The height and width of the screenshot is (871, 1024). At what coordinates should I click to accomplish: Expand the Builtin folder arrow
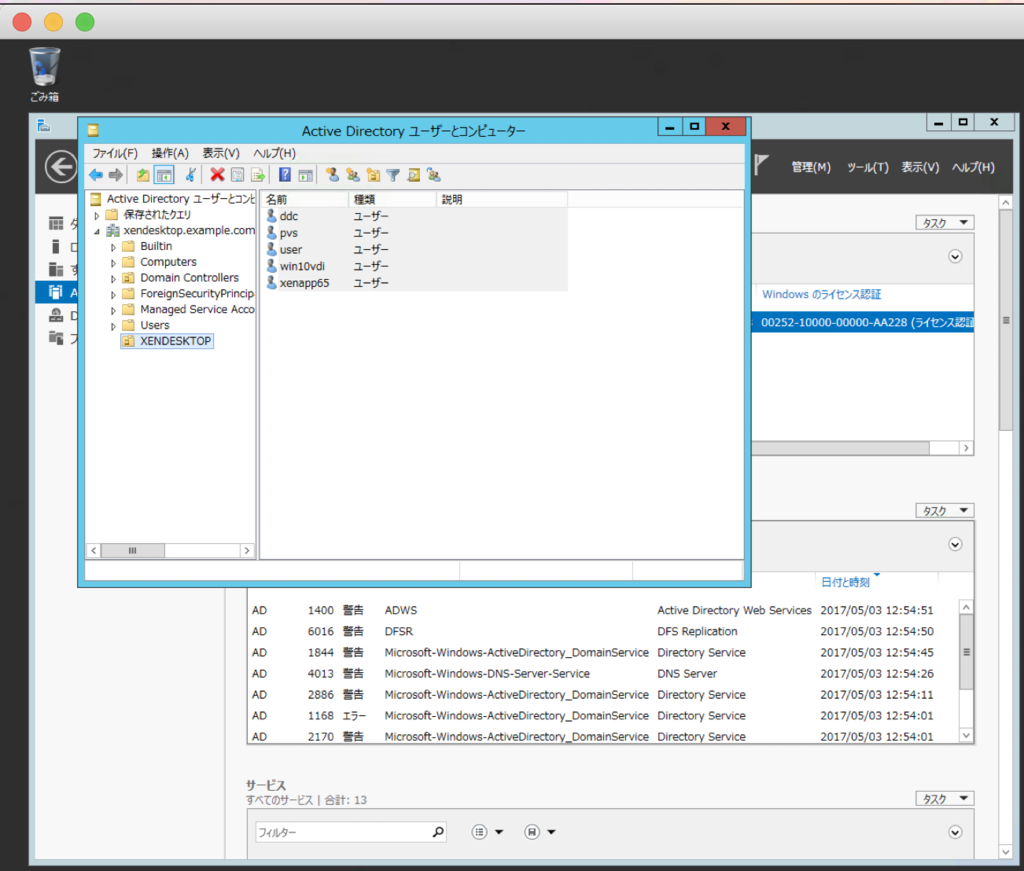point(113,247)
